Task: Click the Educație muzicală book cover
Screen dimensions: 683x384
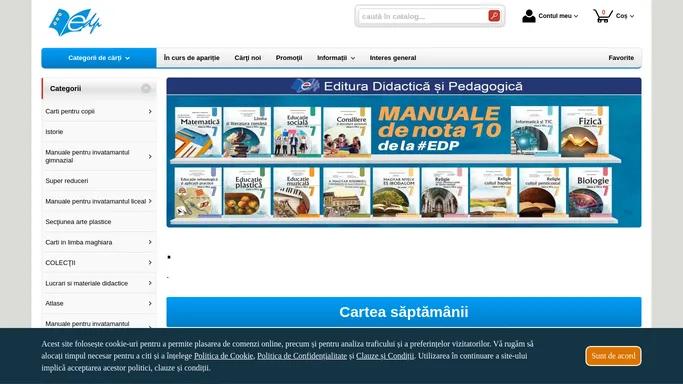Action: click(x=296, y=192)
